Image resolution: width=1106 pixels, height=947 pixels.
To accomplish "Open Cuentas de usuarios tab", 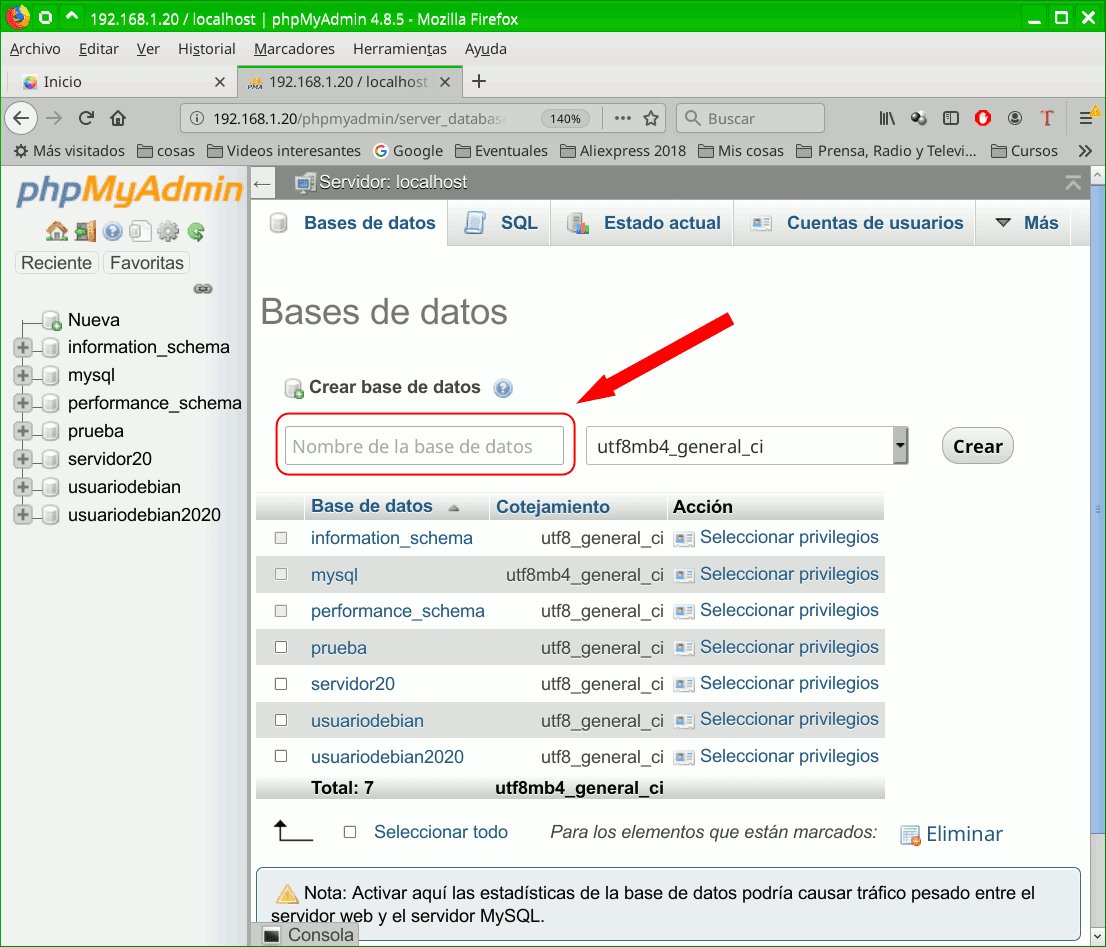I will (856, 223).
